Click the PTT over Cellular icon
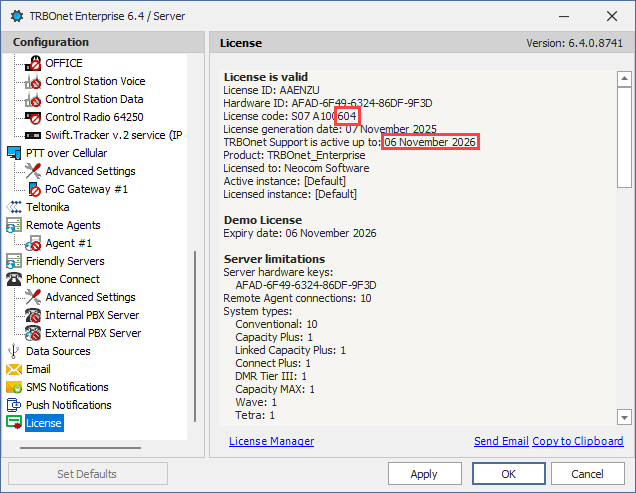The height and width of the screenshot is (493, 636). pos(14,153)
